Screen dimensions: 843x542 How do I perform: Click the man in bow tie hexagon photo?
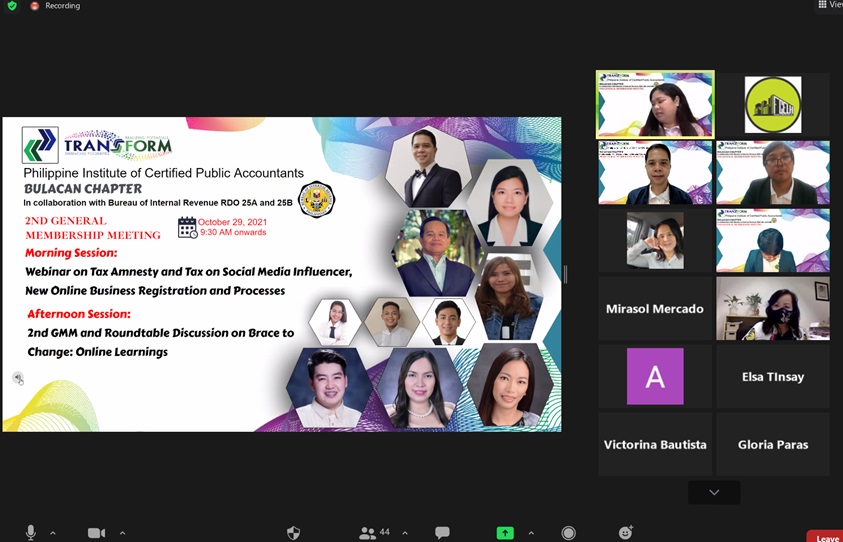(428, 168)
